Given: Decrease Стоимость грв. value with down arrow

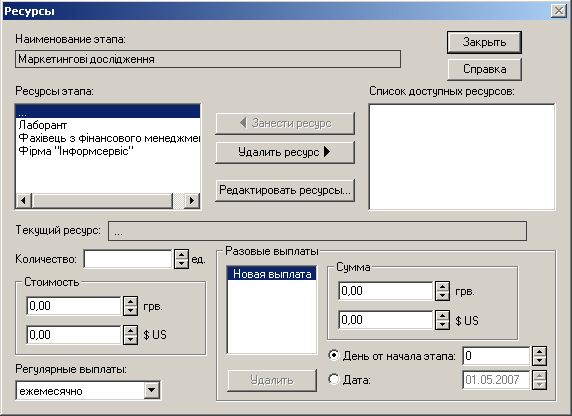Looking at the screenshot, I should 131,311.
